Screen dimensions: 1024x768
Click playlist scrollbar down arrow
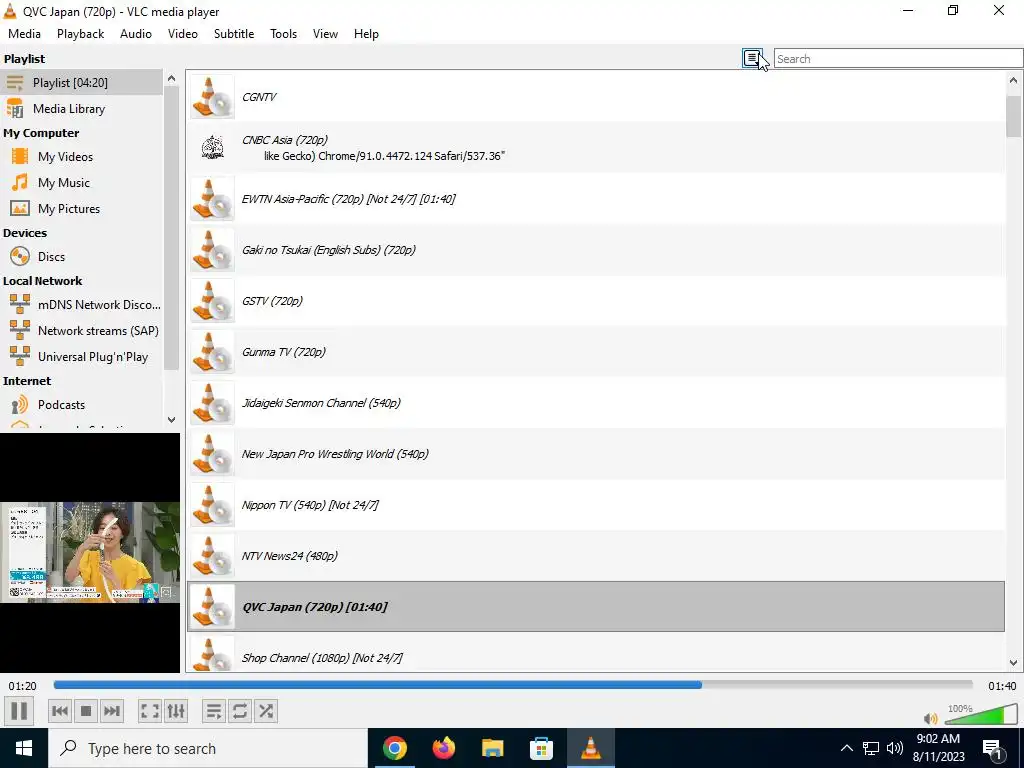coord(1013,663)
